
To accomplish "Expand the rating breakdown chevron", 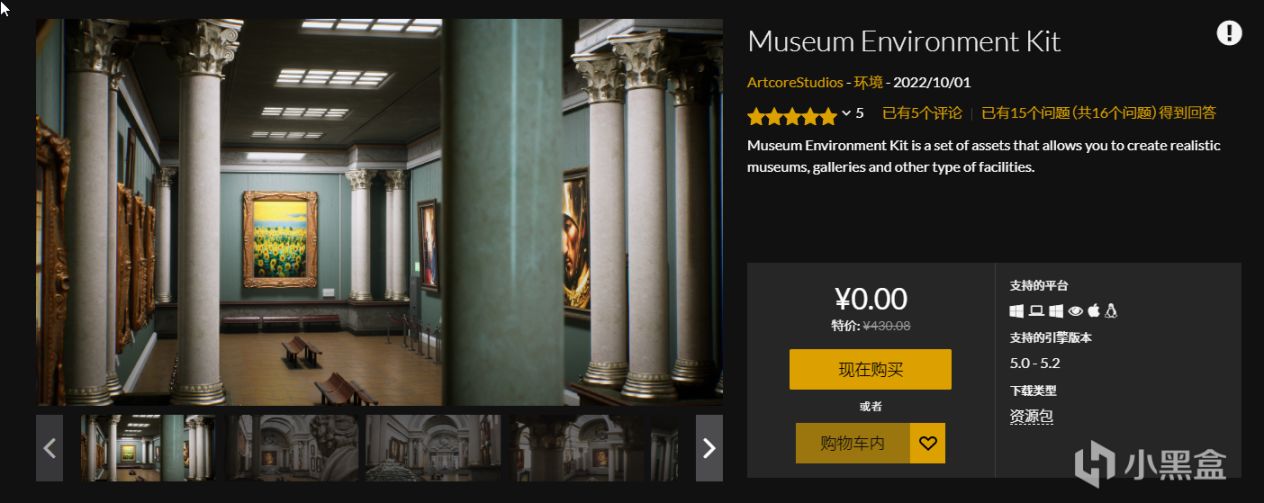I will [x=846, y=113].
